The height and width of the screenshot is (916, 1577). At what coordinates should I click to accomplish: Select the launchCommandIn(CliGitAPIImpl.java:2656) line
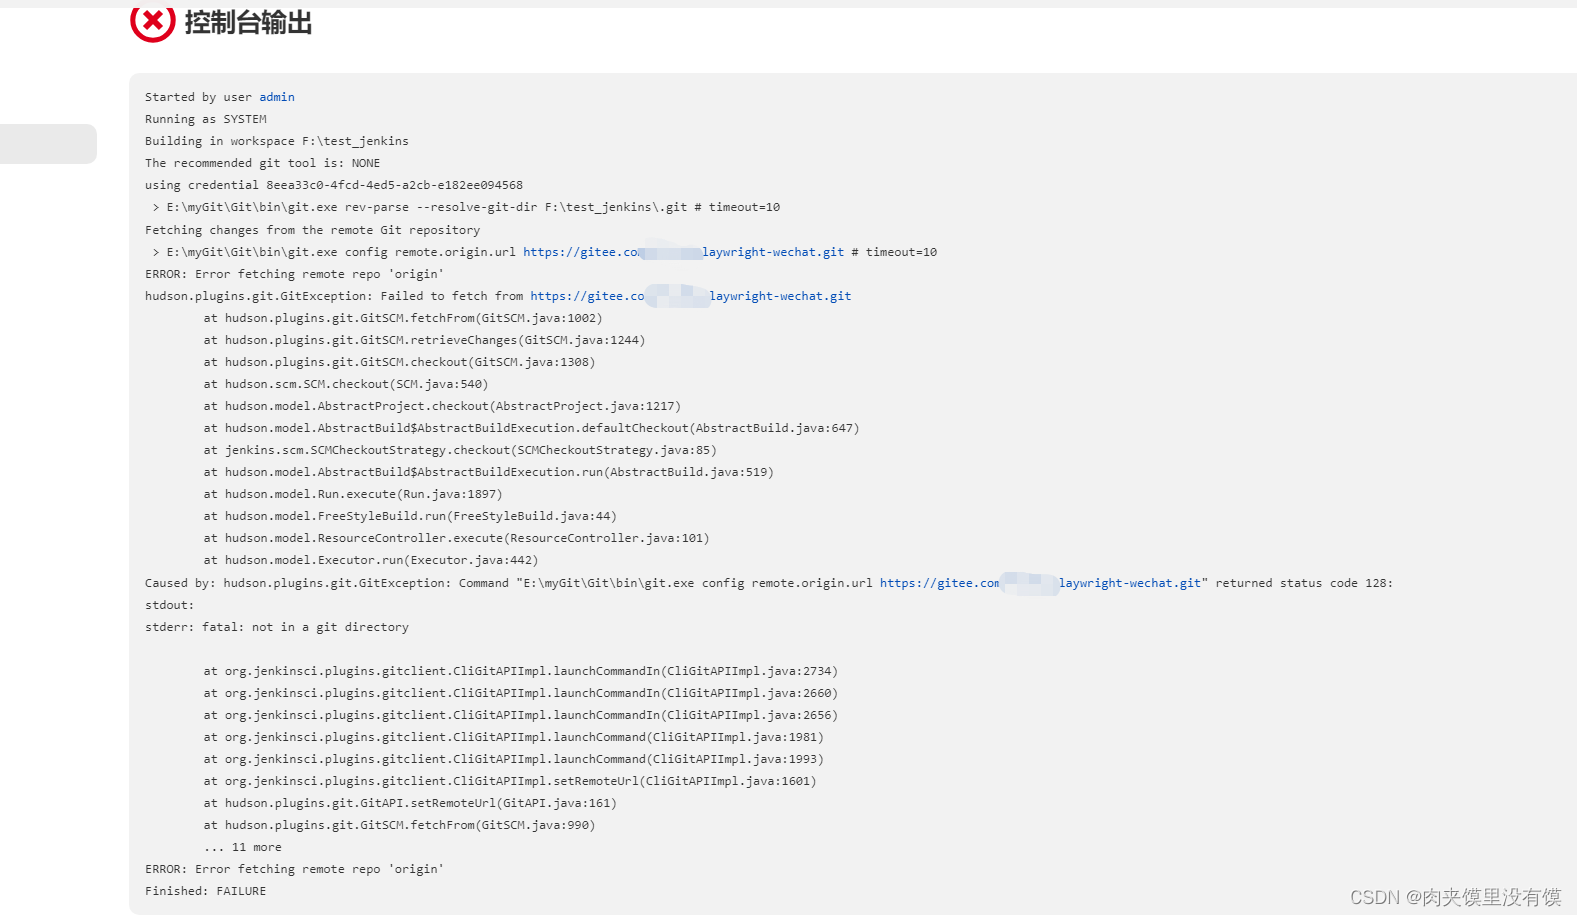click(521, 715)
